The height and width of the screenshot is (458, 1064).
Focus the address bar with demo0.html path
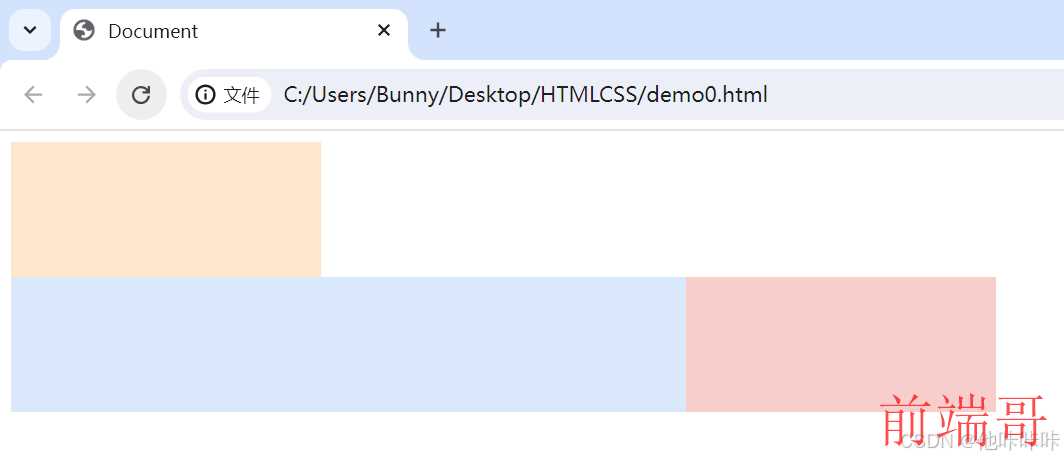click(x=525, y=95)
